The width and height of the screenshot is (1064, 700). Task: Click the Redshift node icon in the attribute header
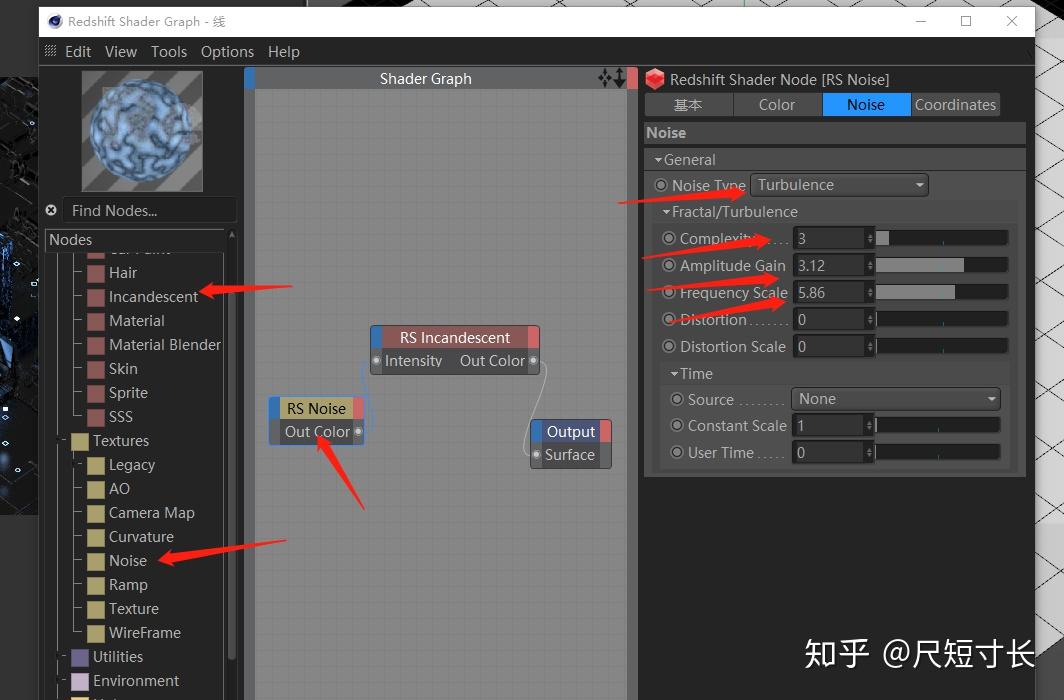pos(655,79)
